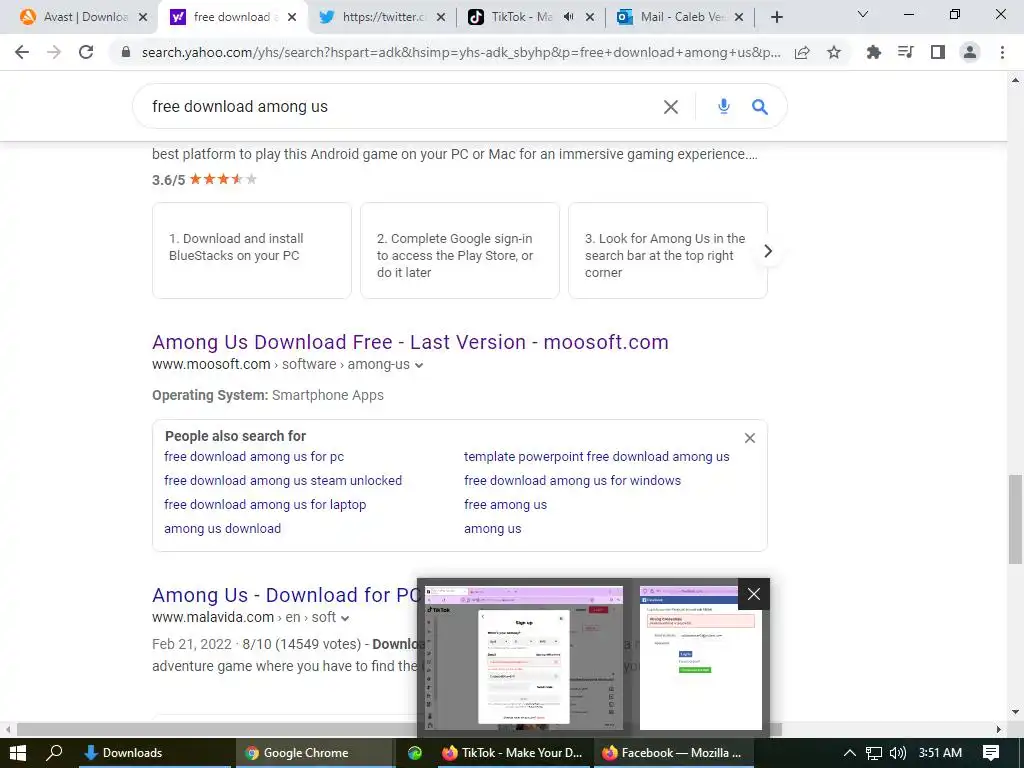This screenshot has width=1024, height=768.
Task: Open the Edge icon on taskbar
Action: (x=415, y=752)
